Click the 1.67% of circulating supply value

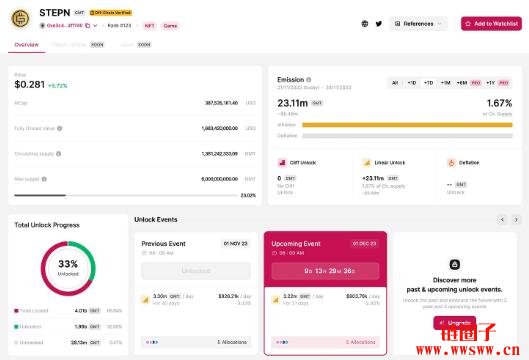point(499,103)
